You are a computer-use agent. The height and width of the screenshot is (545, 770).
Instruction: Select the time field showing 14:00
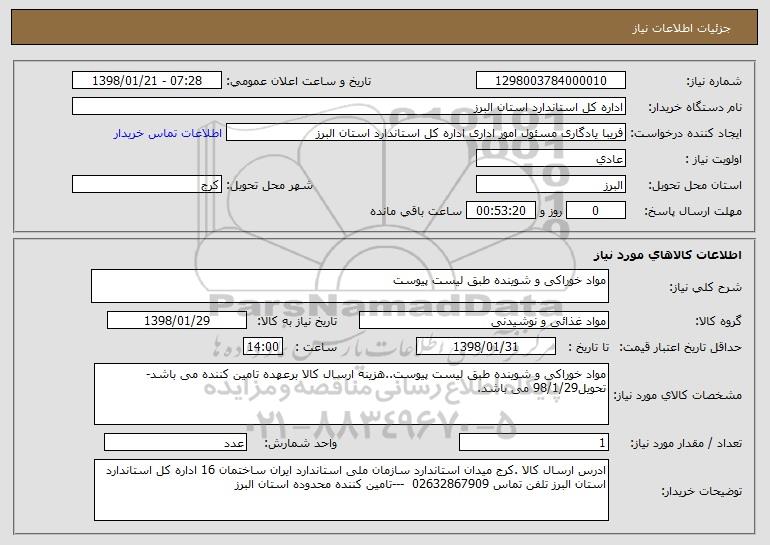(x=263, y=347)
